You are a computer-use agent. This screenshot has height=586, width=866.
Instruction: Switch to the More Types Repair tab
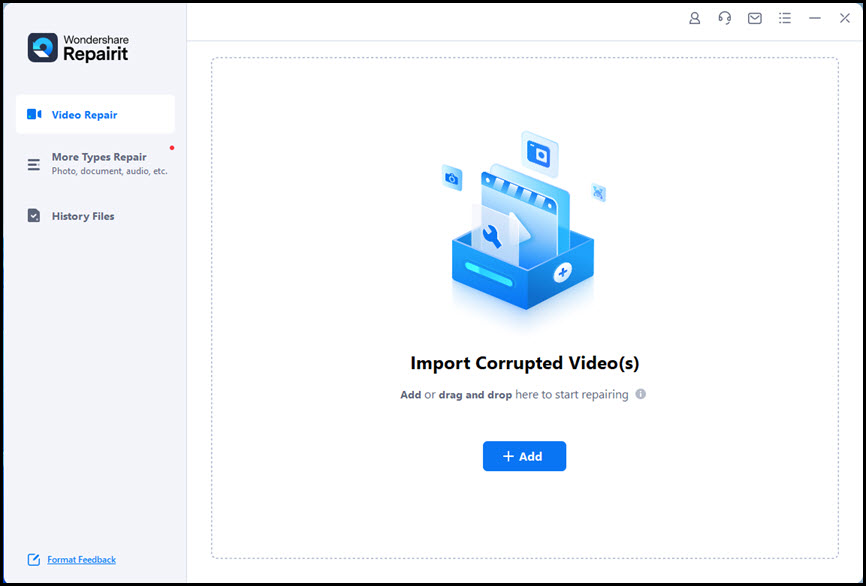click(x=95, y=164)
